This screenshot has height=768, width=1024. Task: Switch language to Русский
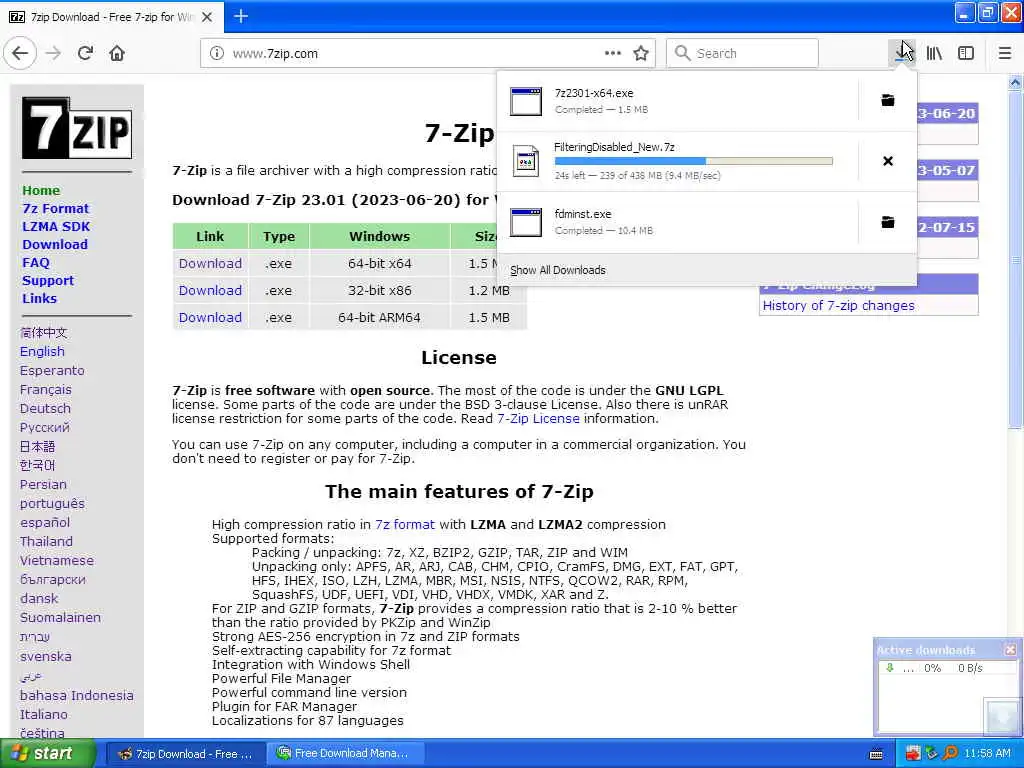coord(44,427)
